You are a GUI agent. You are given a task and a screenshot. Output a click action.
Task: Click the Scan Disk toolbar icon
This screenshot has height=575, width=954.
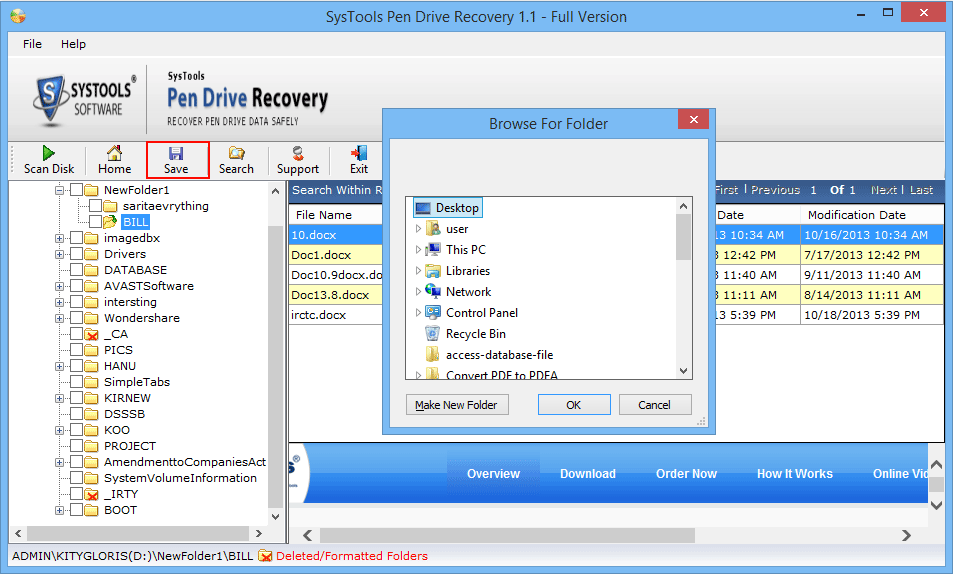pos(49,153)
